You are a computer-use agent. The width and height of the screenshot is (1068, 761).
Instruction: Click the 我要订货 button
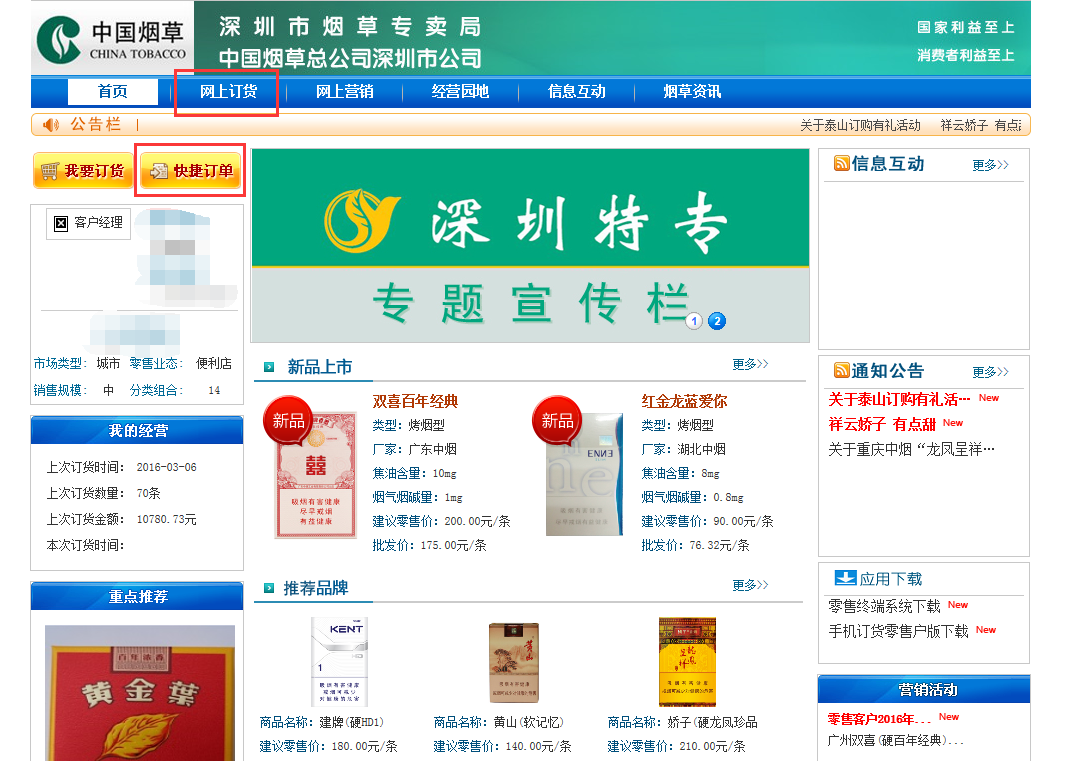tap(83, 171)
